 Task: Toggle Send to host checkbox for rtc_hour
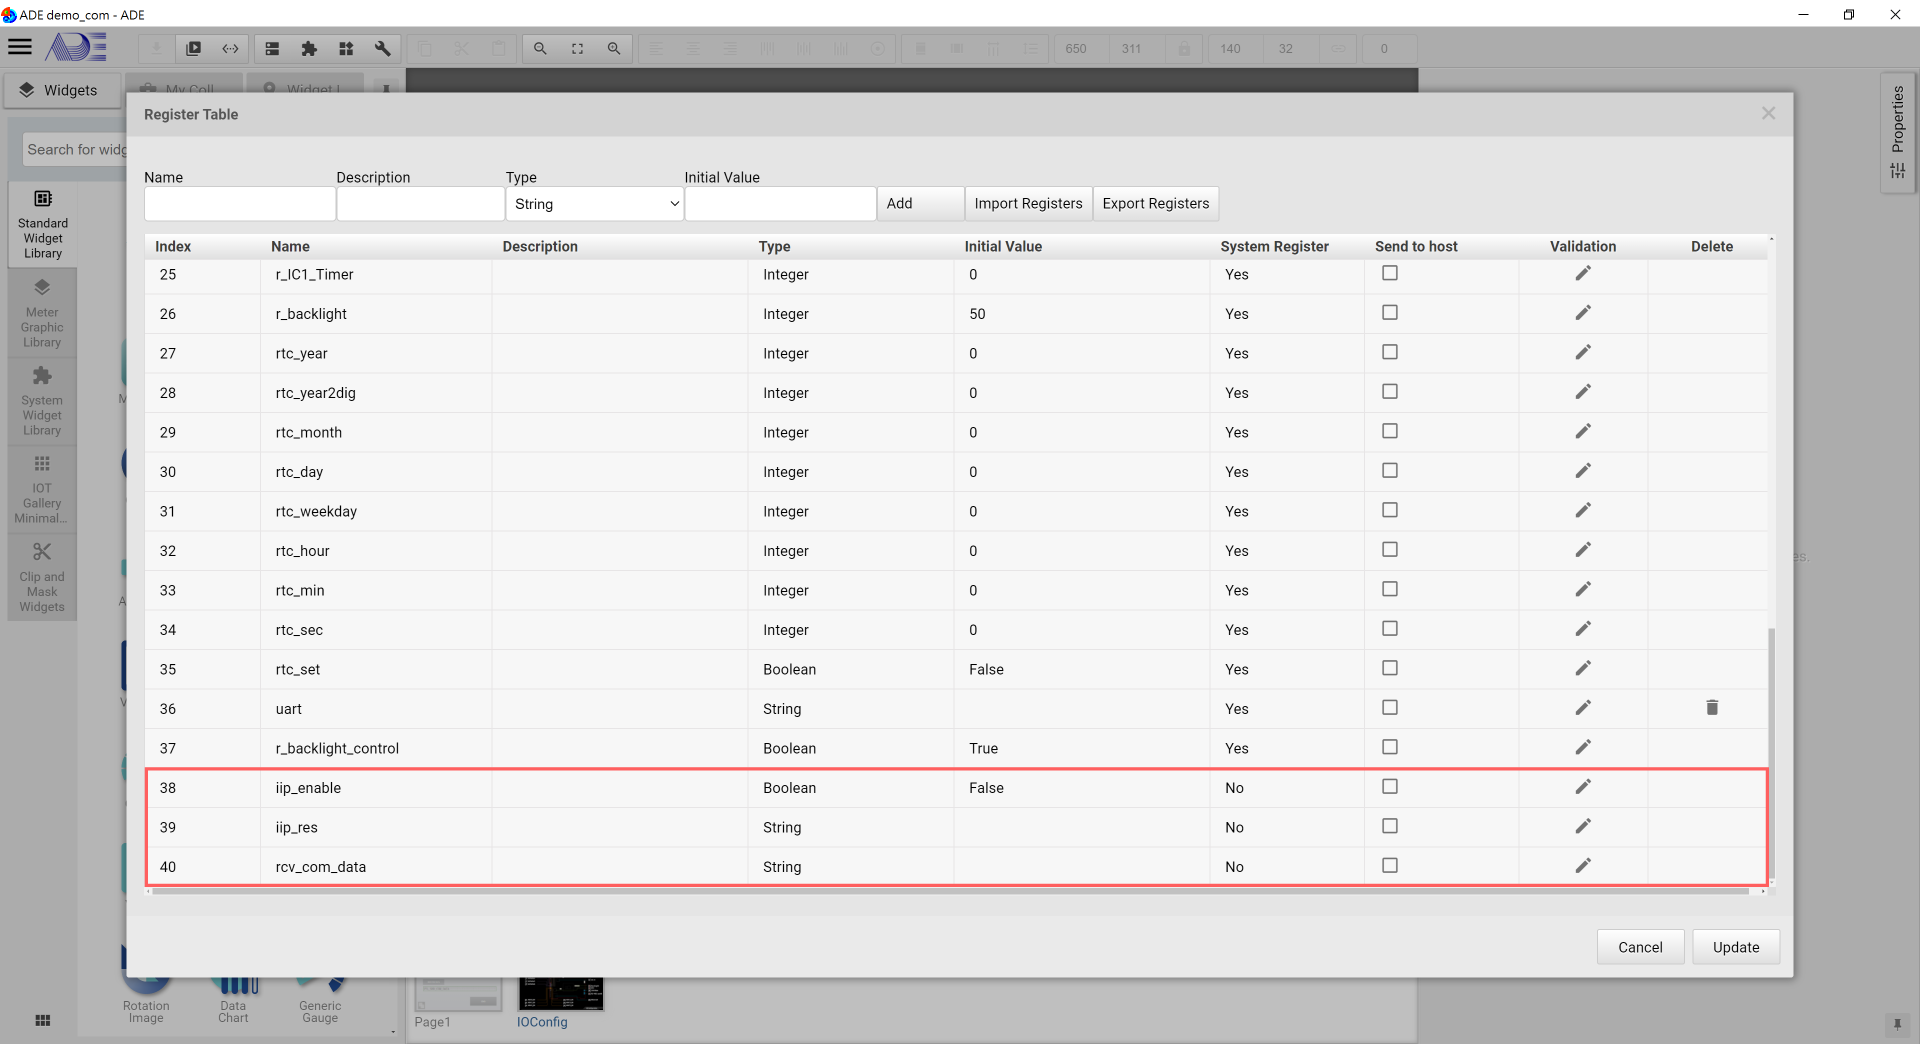click(1389, 550)
